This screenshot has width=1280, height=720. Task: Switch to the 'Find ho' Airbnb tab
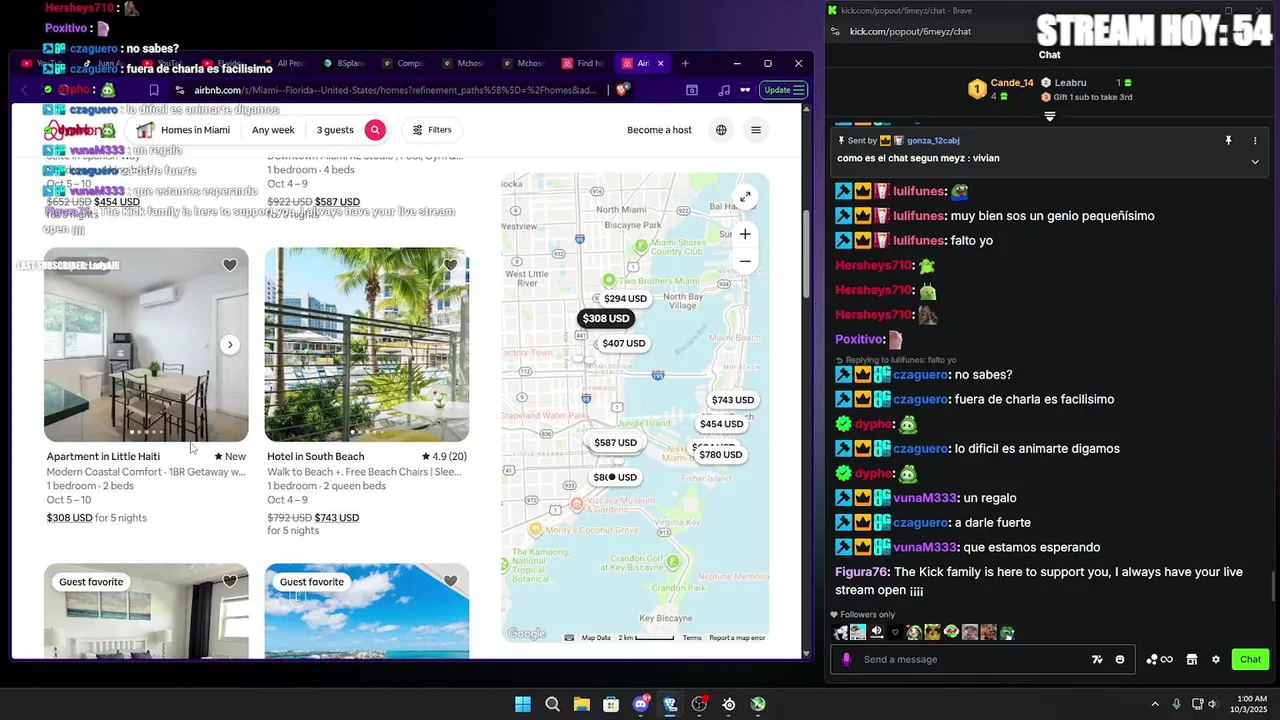[x=585, y=63]
